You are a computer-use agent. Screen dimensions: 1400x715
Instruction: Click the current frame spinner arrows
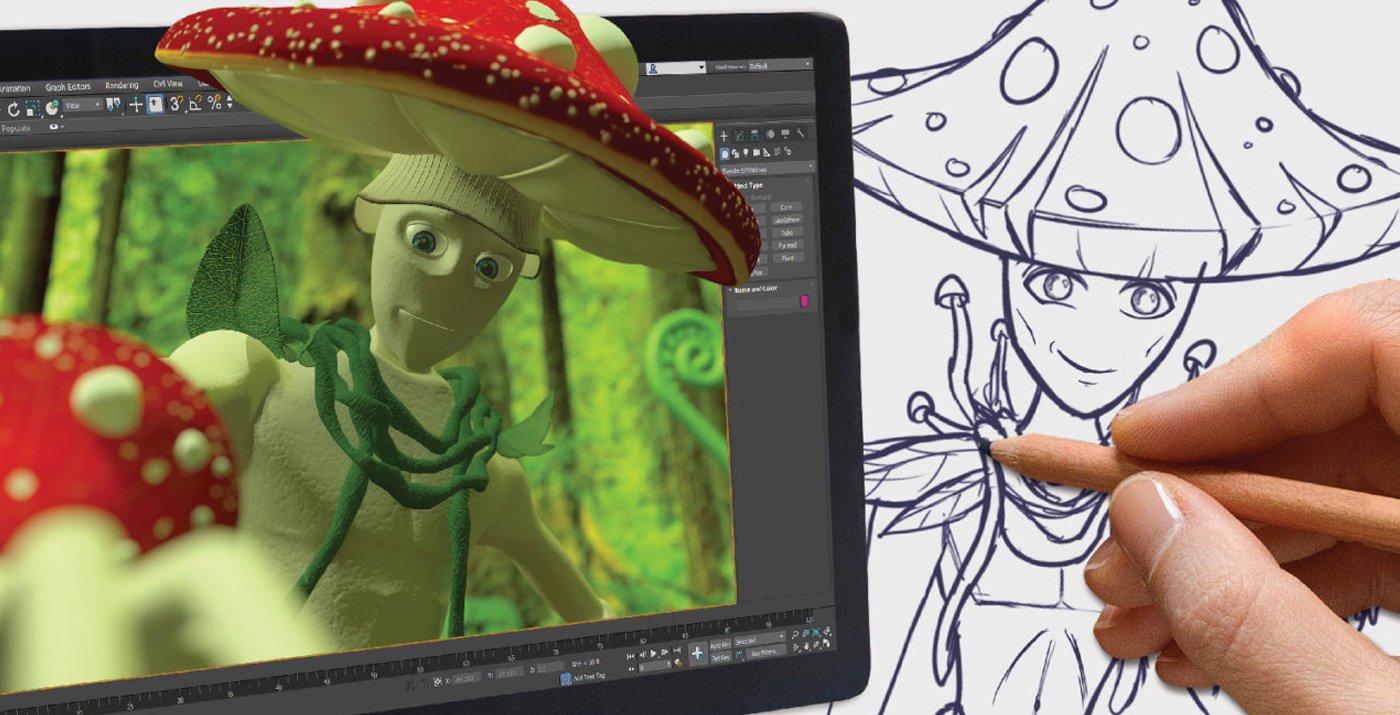click(669, 664)
